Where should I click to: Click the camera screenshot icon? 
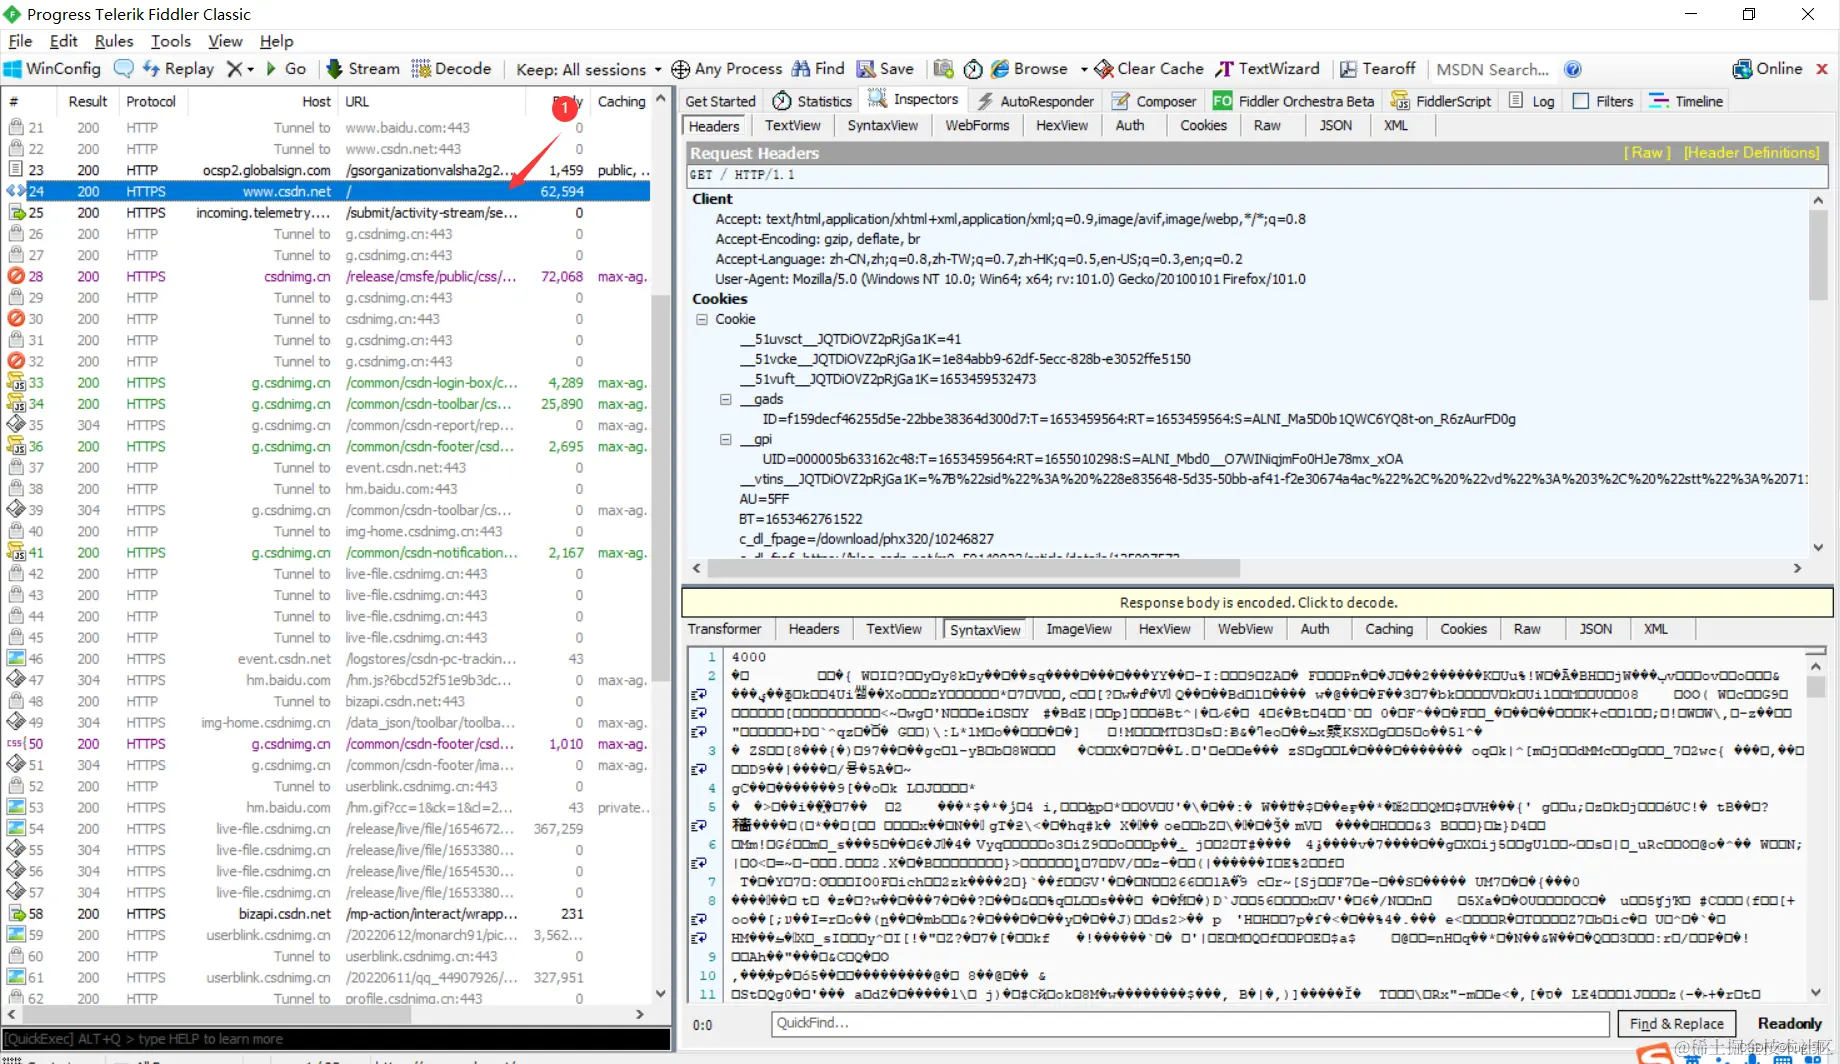943,69
